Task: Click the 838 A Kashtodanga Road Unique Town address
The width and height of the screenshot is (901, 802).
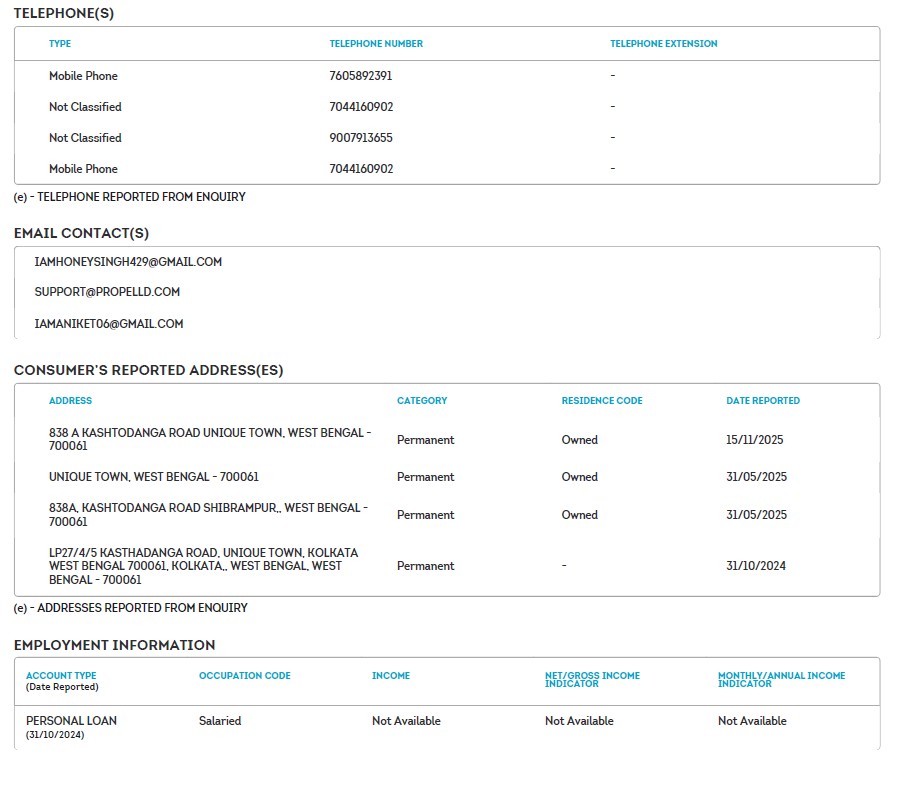Action: (209, 439)
